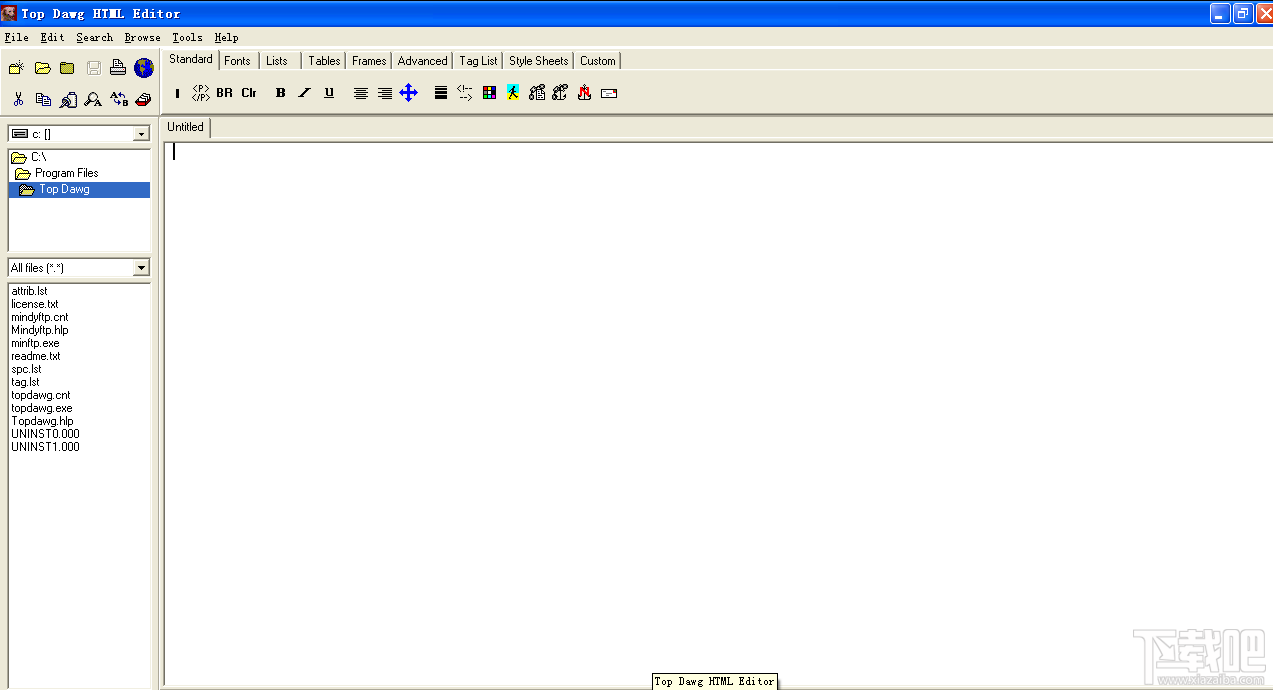Click the Open file folder icon
The height and width of the screenshot is (690, 1273).
coord(42,68)
